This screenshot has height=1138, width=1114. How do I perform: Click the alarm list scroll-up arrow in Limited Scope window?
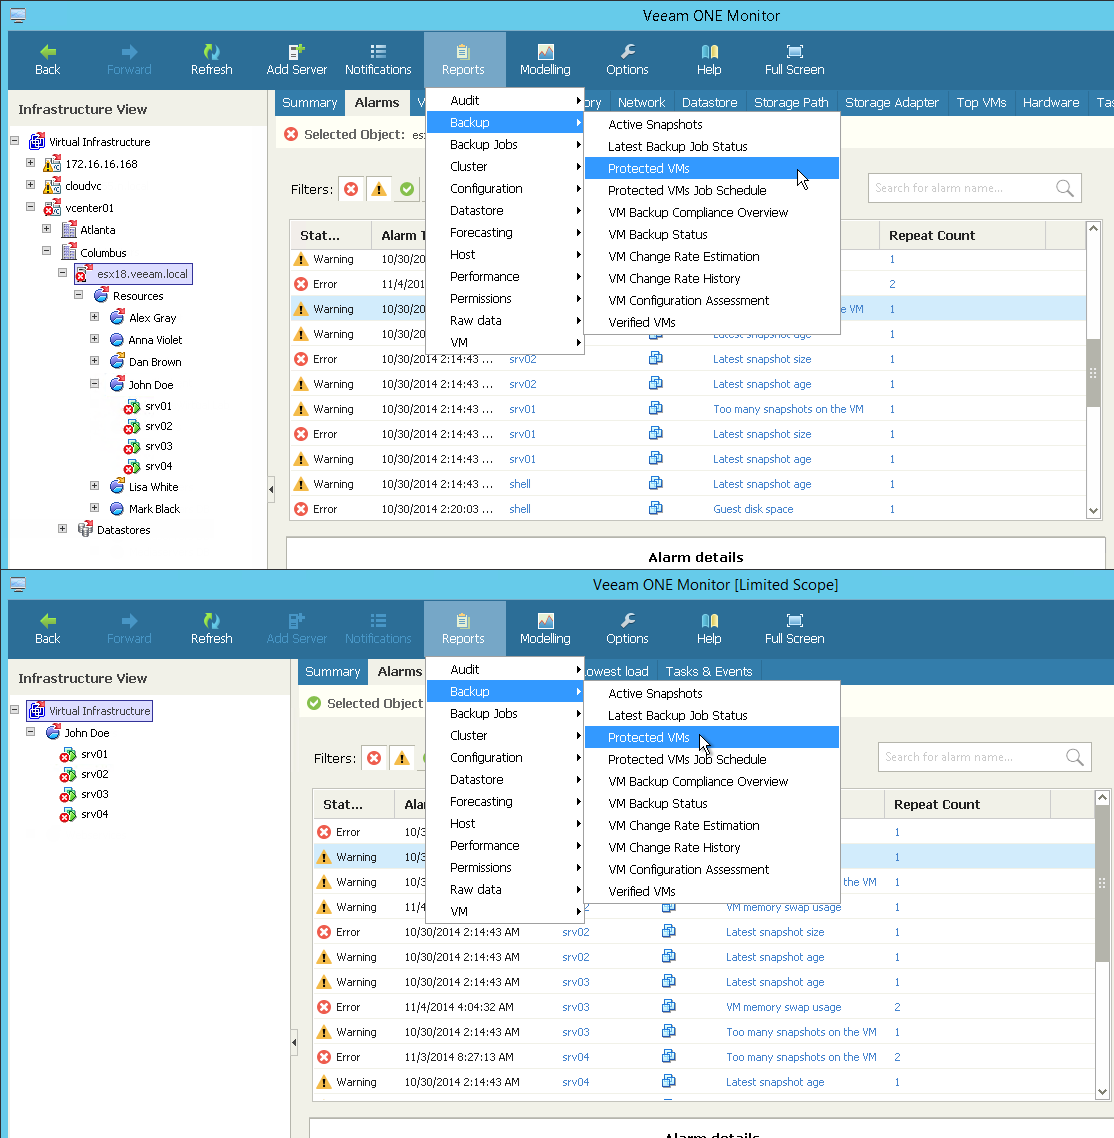1102,798
